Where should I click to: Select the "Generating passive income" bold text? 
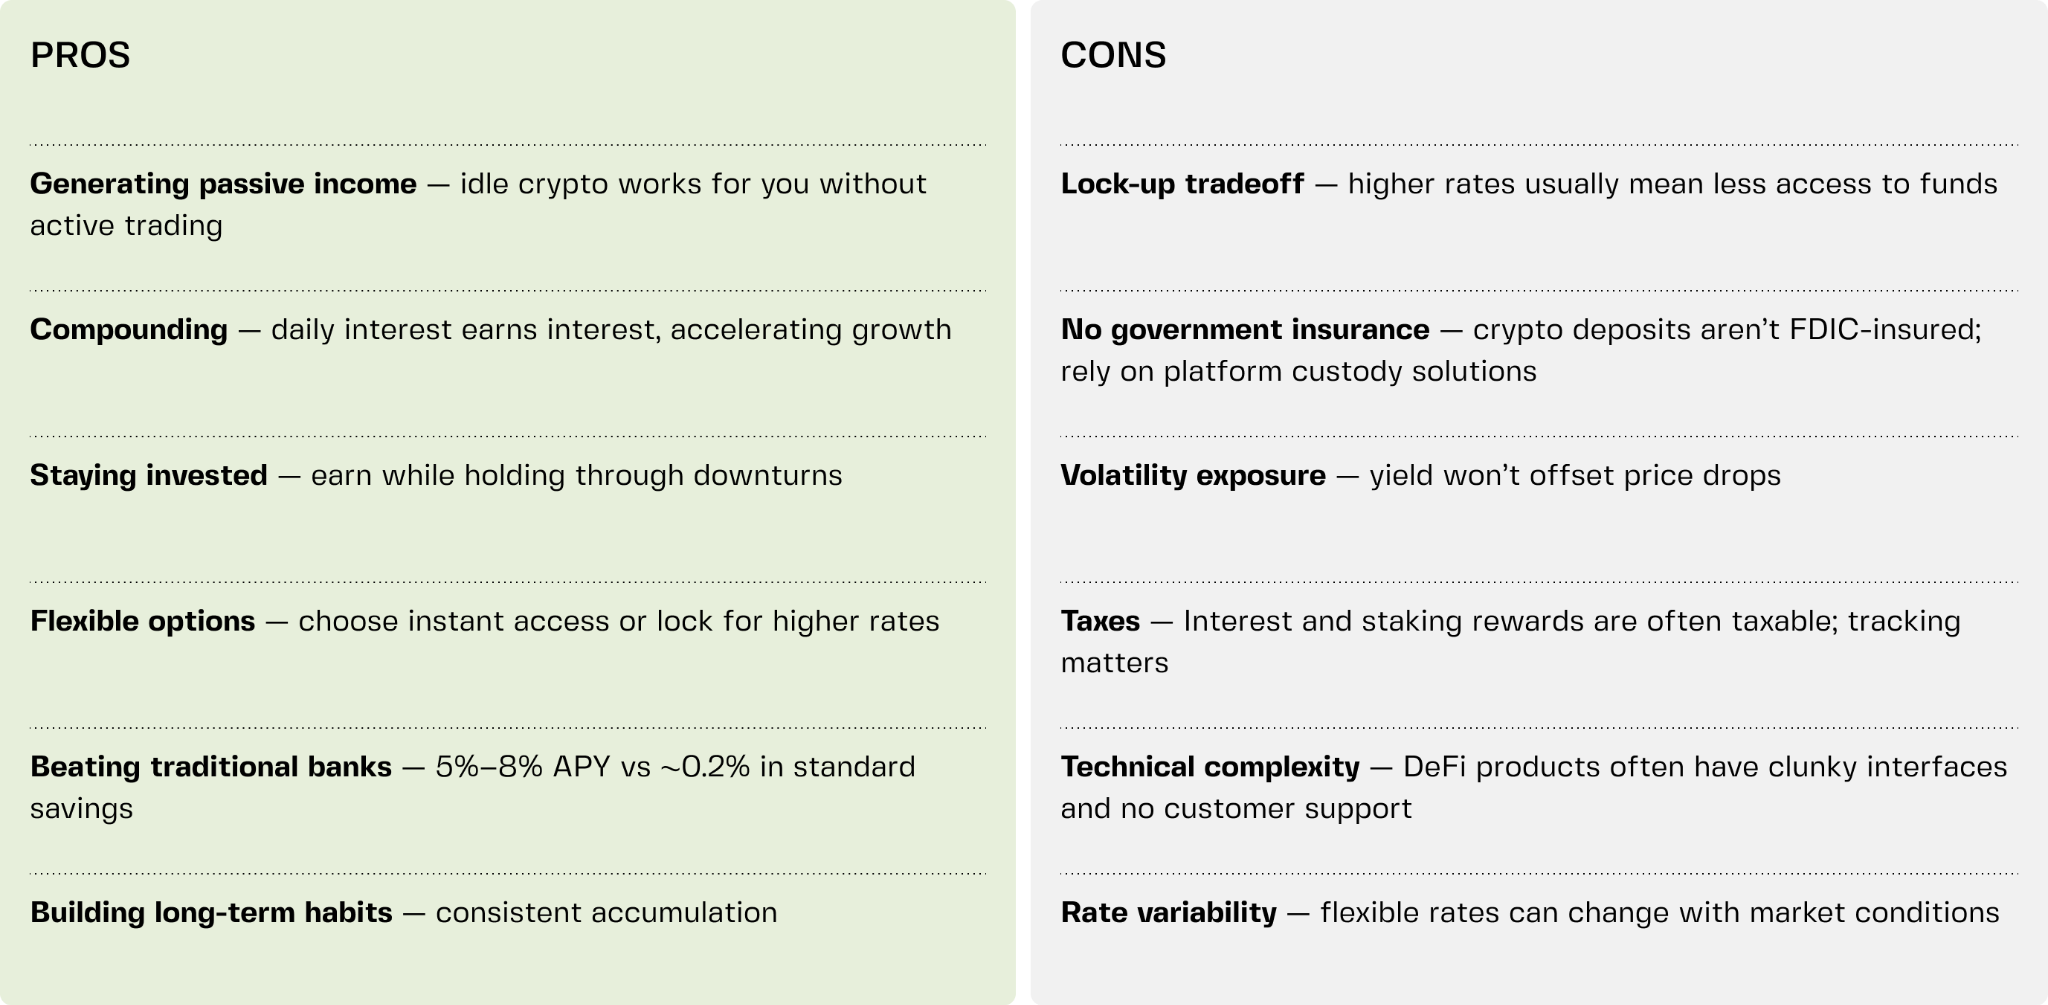223,184
